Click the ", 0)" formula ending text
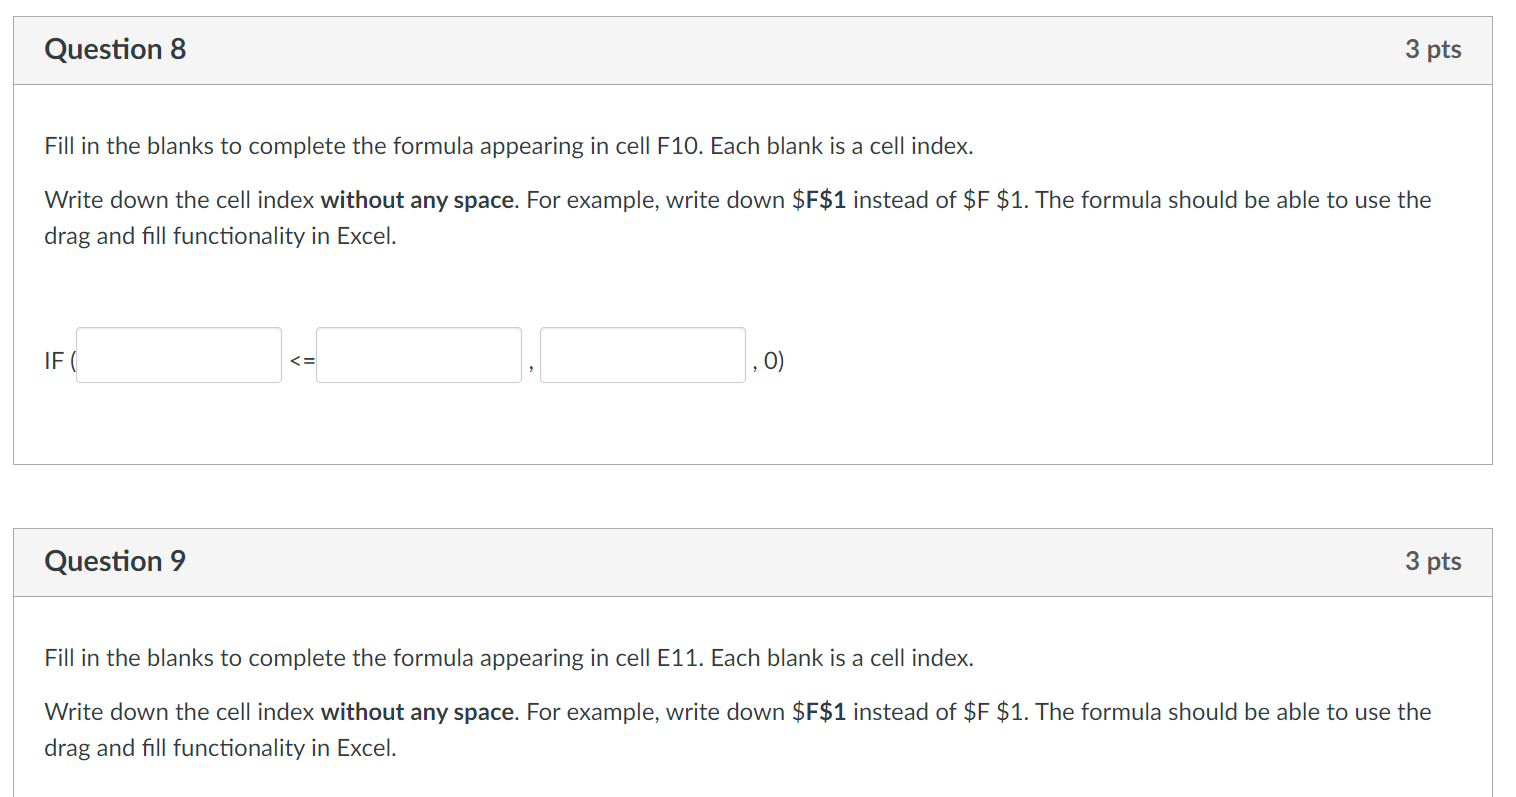The width and height of the screenshot is (1516, 797). pos(769,361)
